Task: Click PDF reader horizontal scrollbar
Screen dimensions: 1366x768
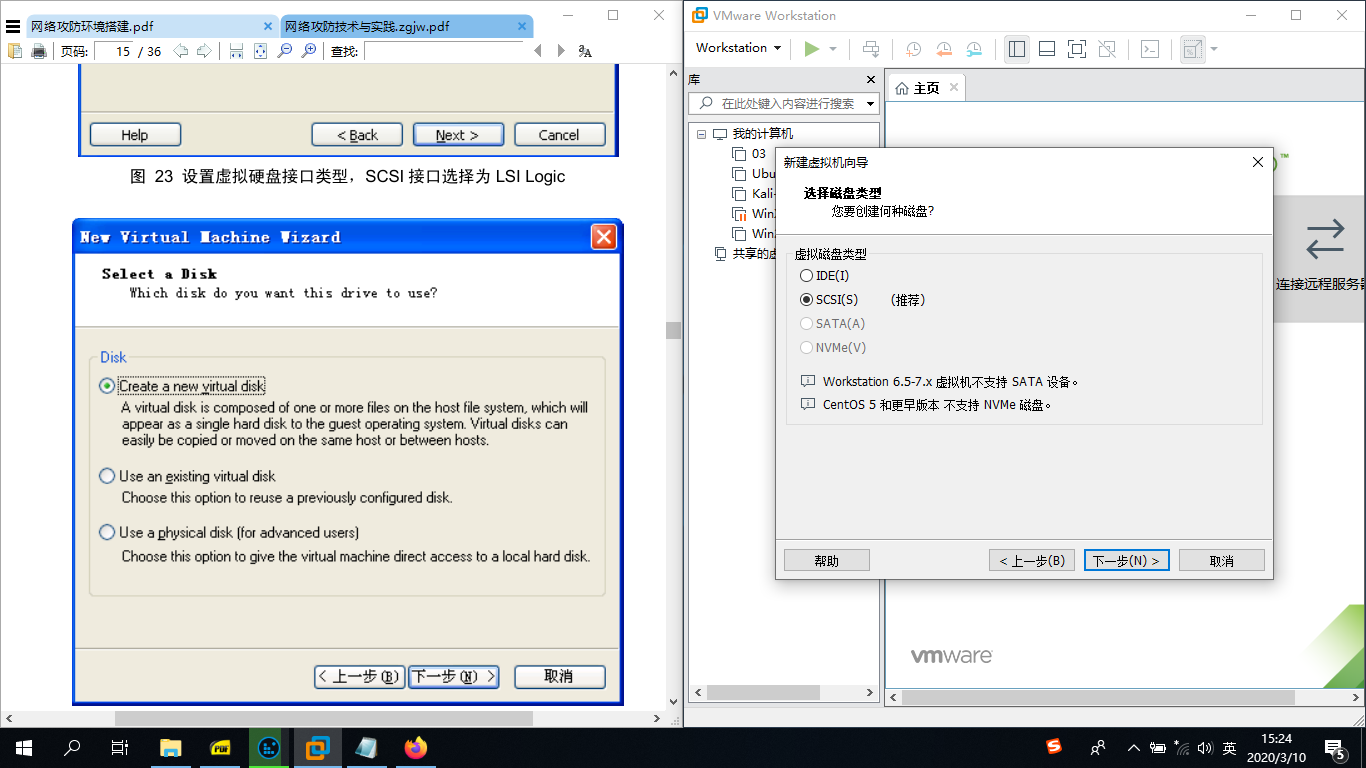Action: (324, 718)
